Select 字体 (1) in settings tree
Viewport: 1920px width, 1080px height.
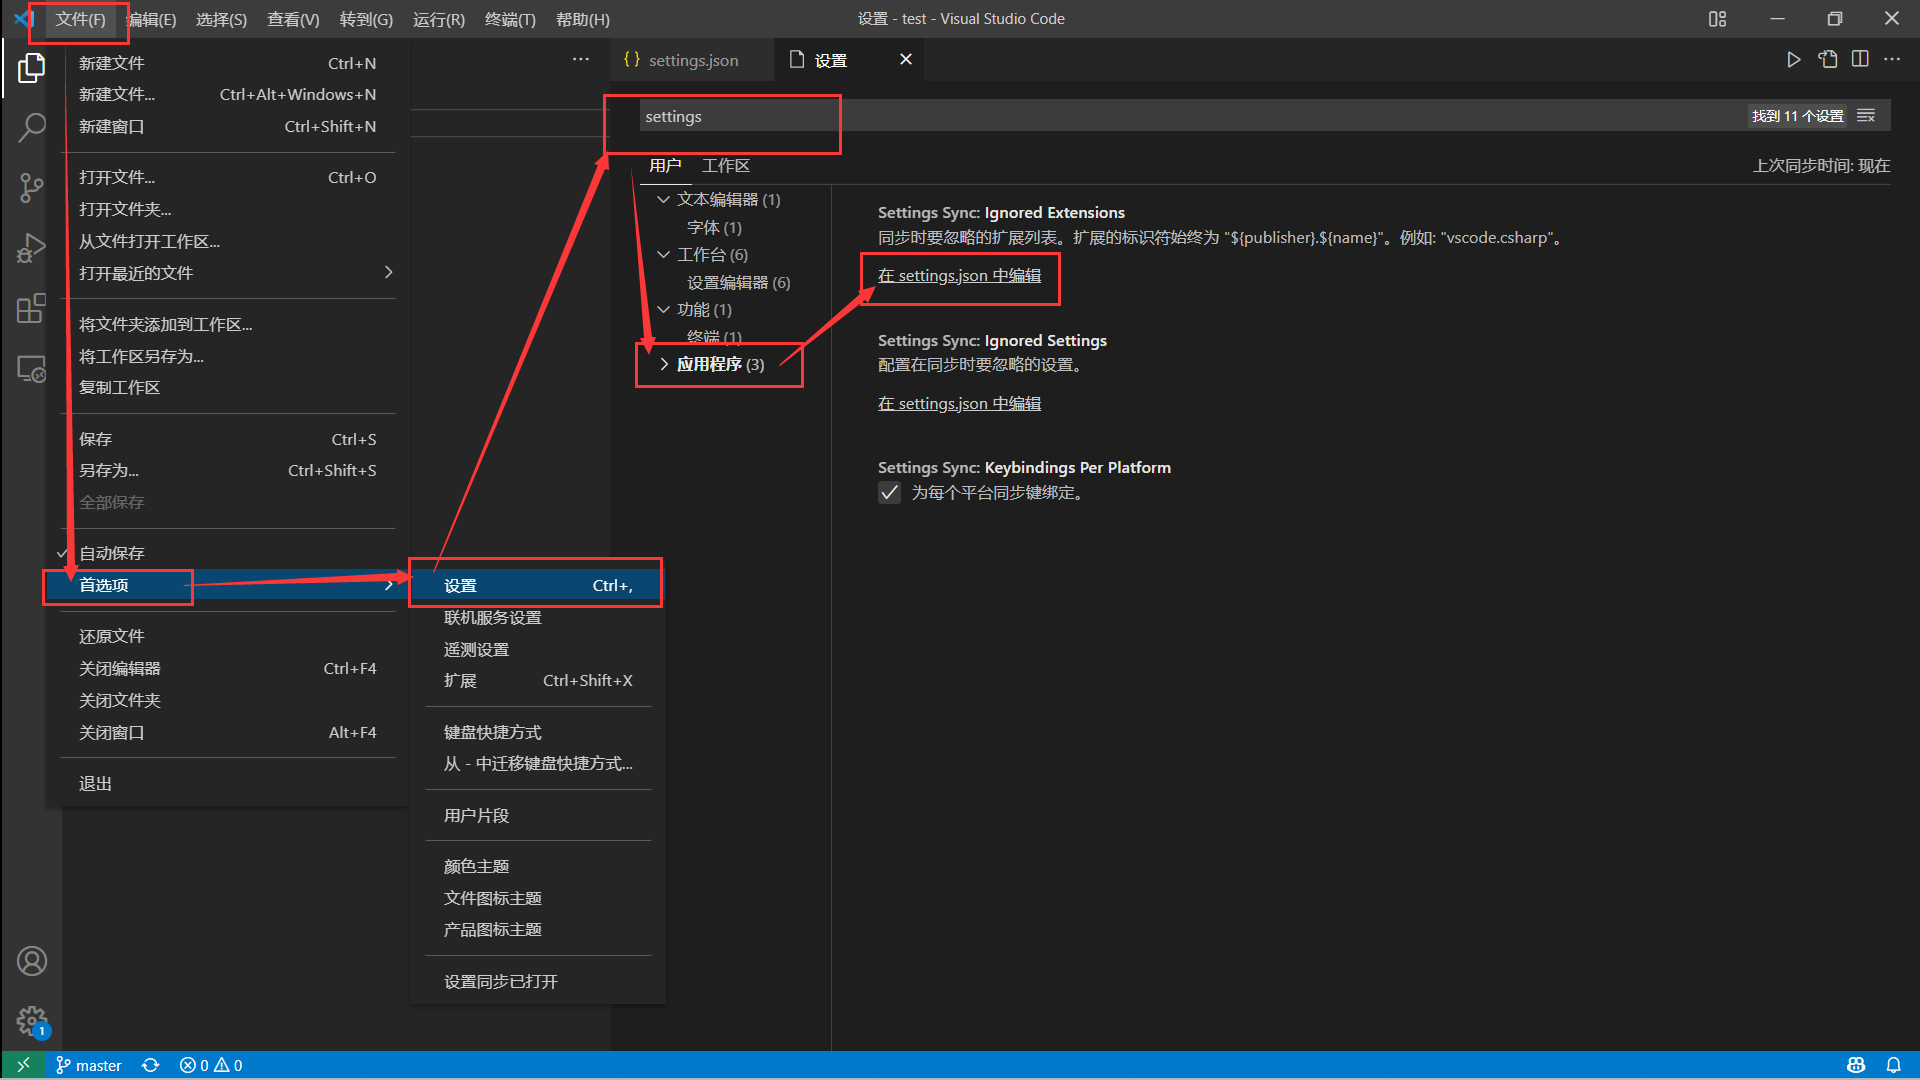pos(714,228)
